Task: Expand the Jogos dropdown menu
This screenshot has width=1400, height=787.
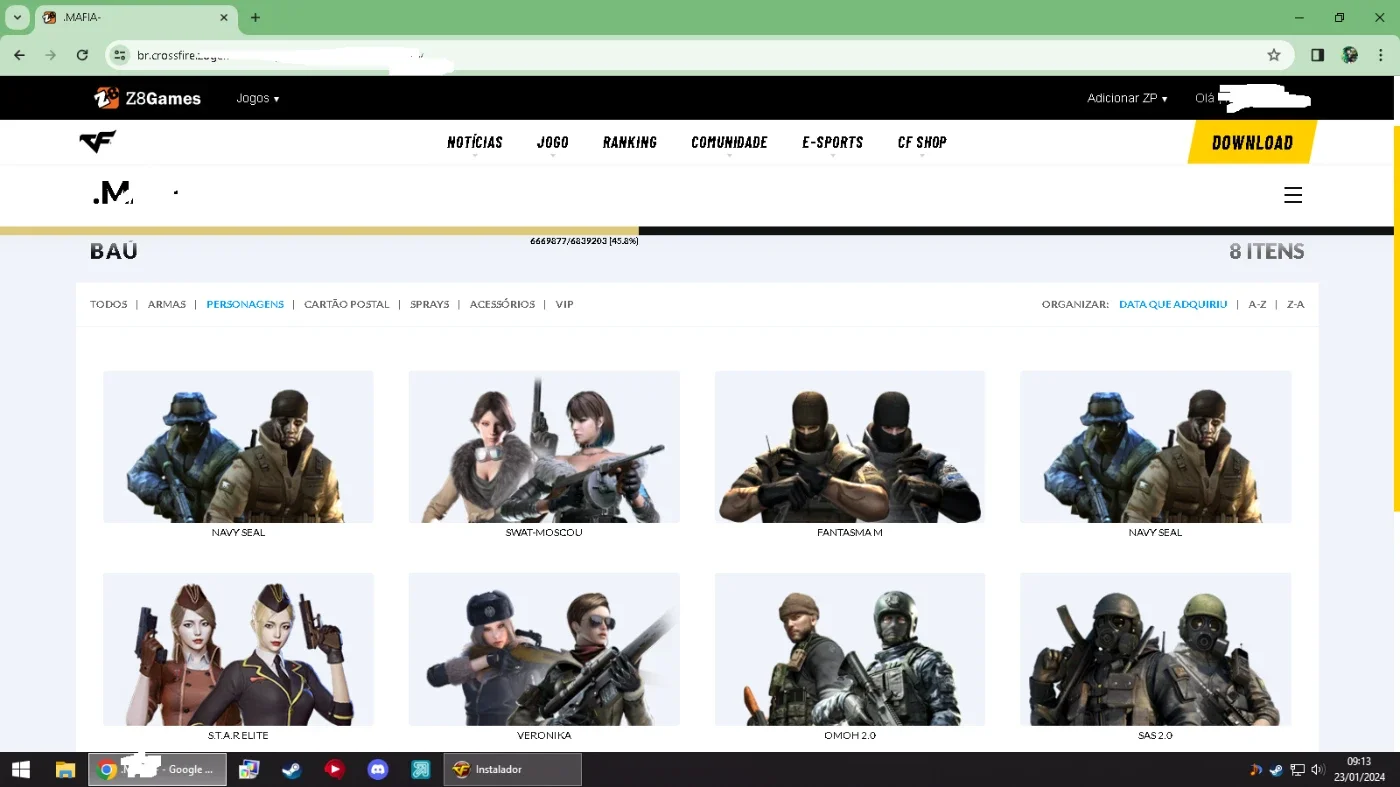Action: click(258, 98)
